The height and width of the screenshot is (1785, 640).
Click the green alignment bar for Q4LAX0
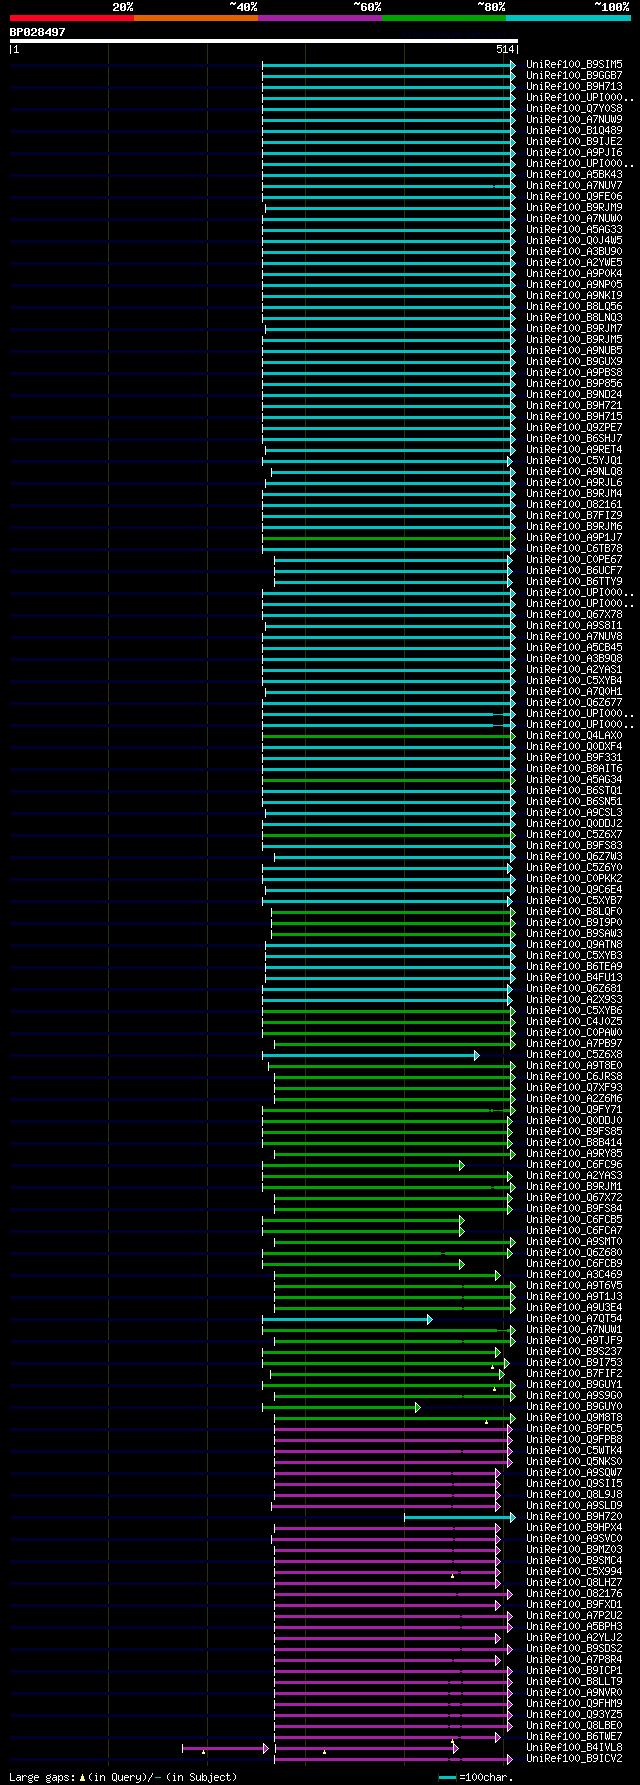point(389,735)
